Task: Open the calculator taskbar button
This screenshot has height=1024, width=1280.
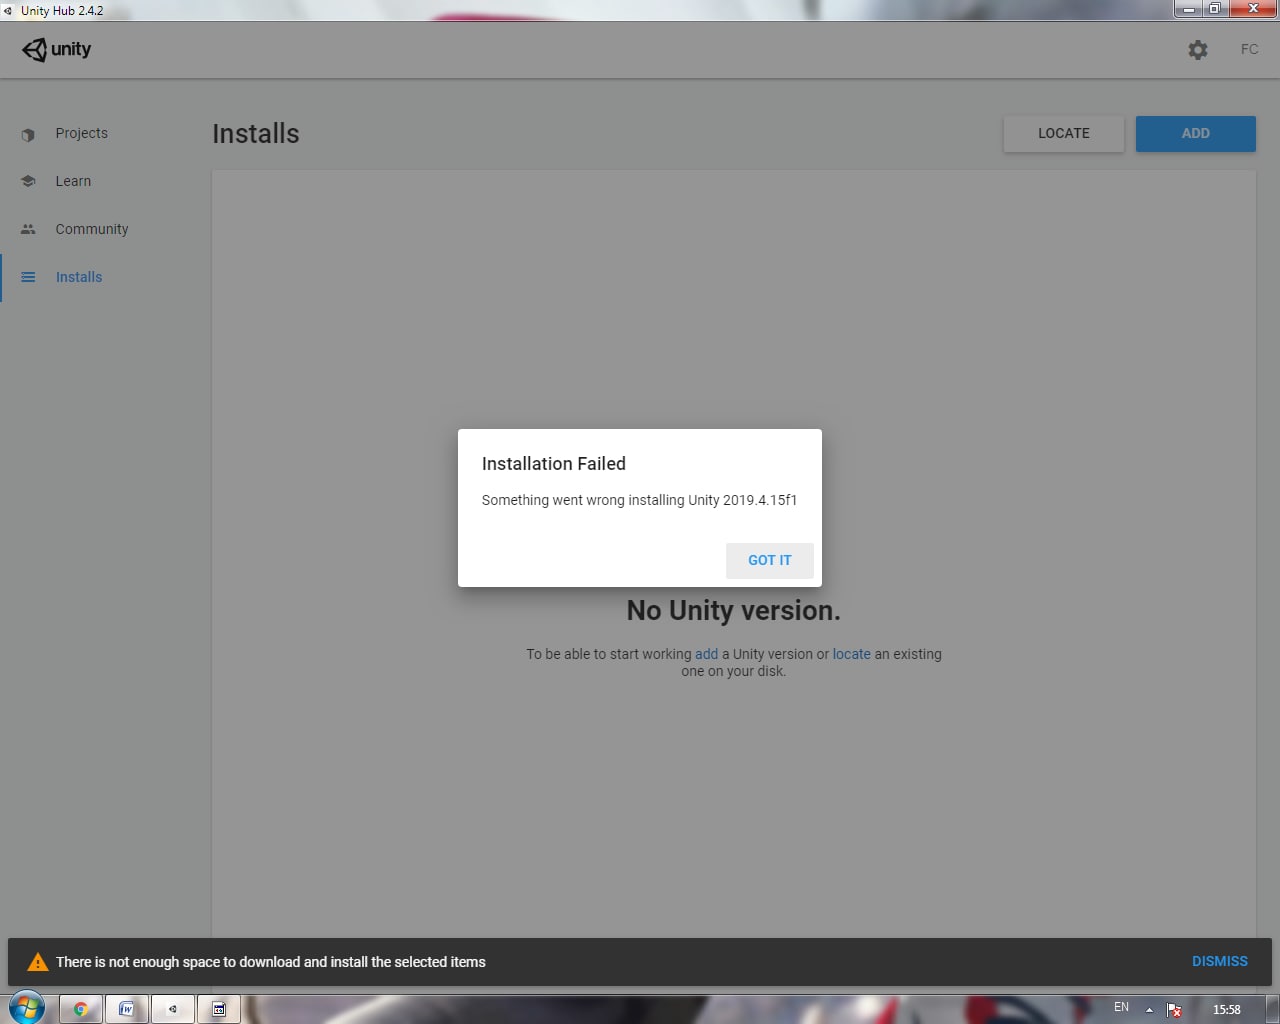Action: pyautogui.click(x=219, y=1009)
